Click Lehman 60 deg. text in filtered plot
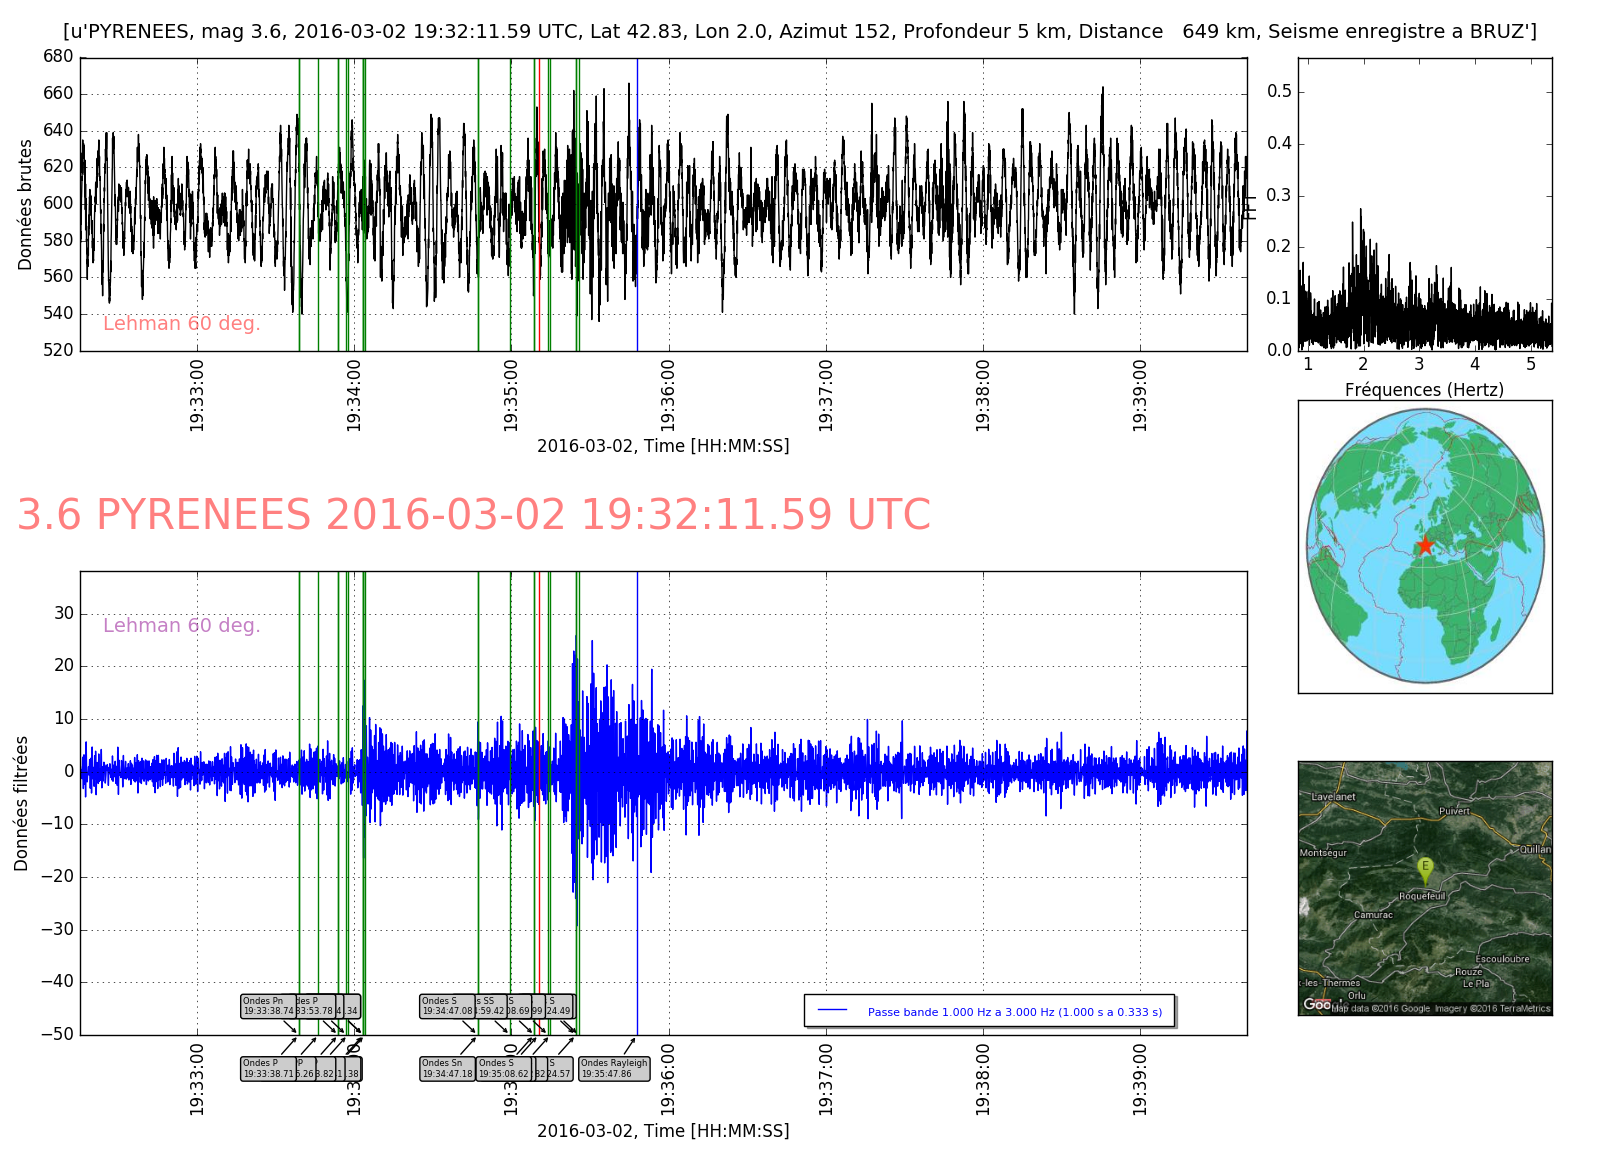 (x=181, y=625)
